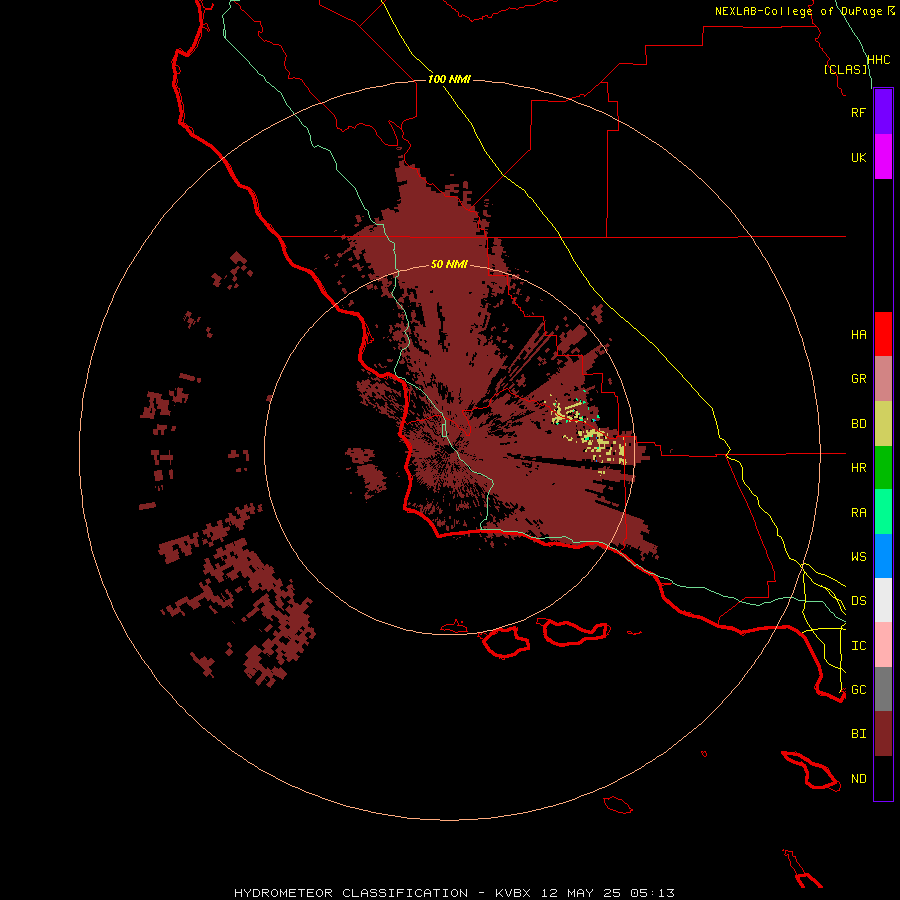900x900 pixels.
Task: Click the gray GC legend swatch
Action: tap(883, 689)
